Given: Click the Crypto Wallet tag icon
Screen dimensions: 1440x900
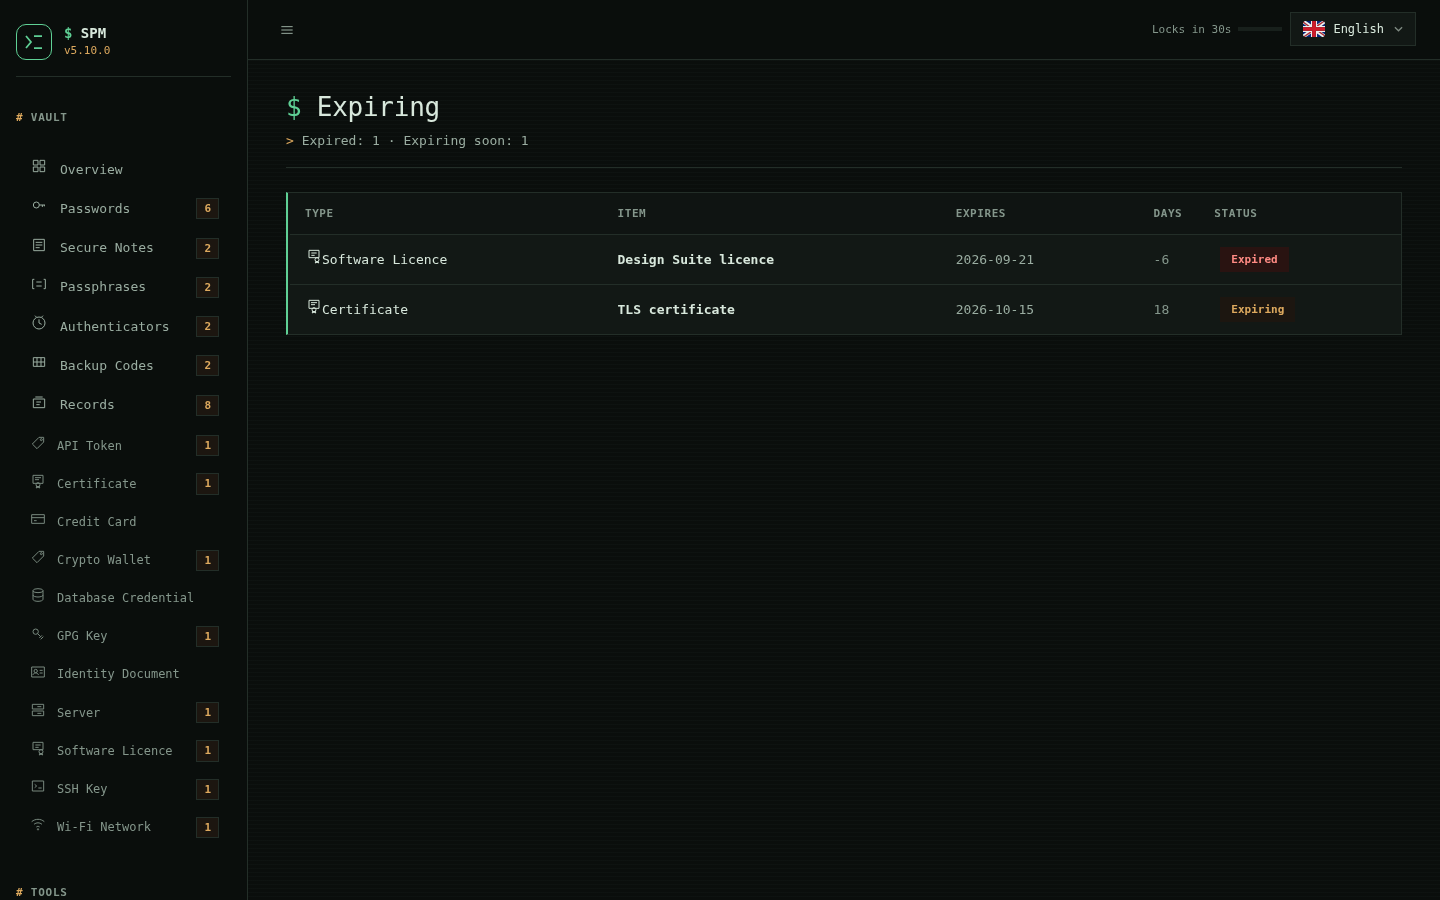Looking at the screenshot, I should pos(38,557).
